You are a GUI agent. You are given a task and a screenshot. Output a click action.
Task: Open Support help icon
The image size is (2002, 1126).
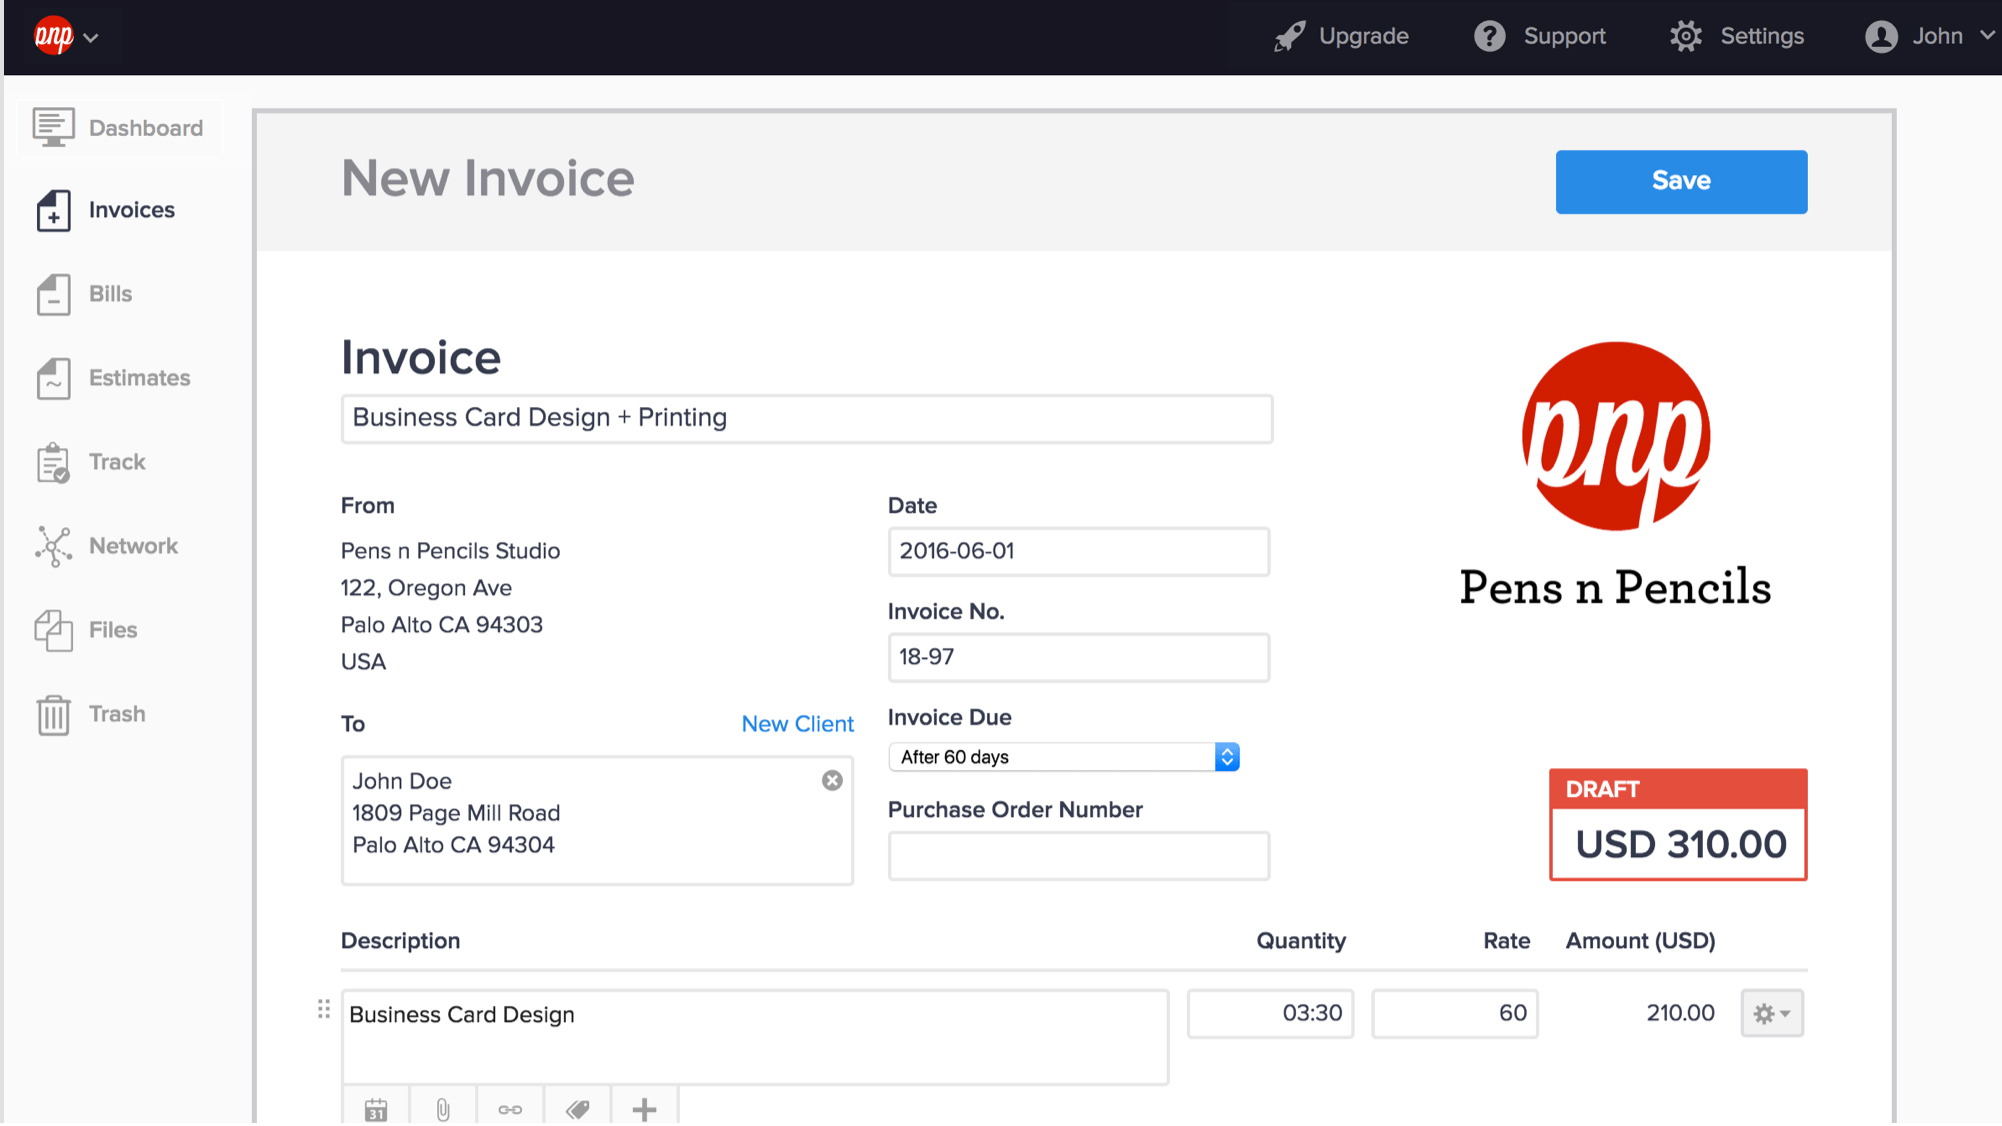(1489, 37)
